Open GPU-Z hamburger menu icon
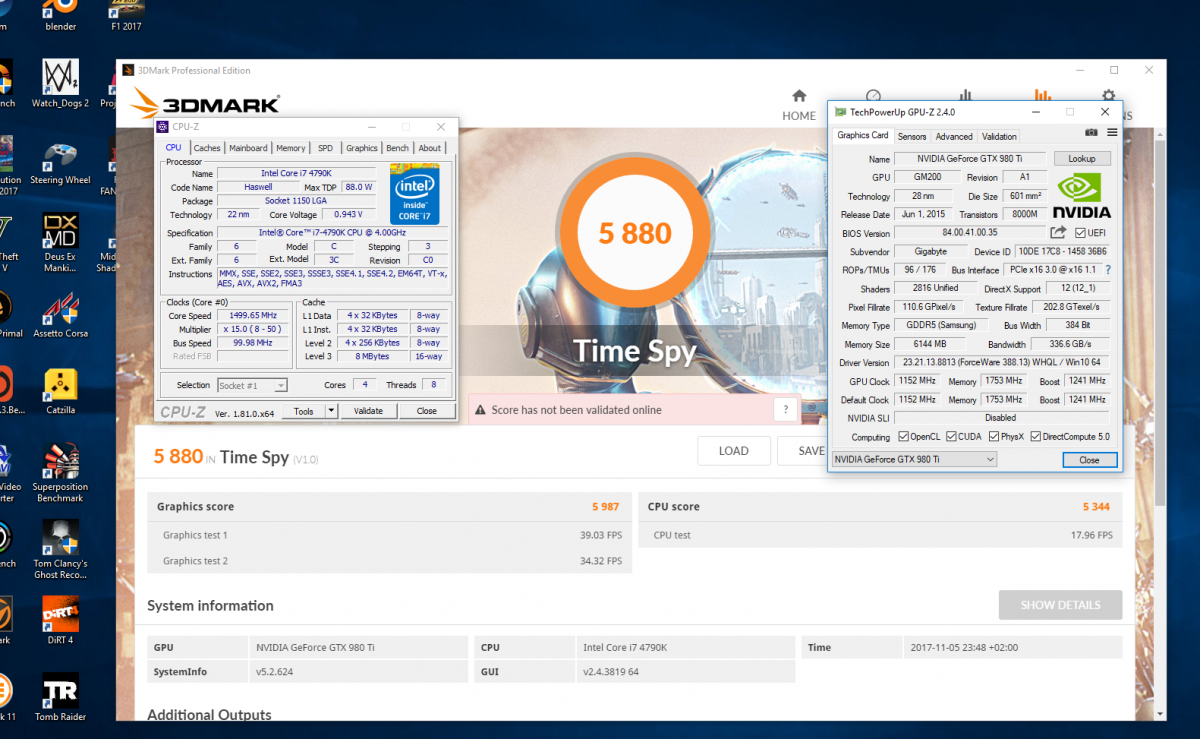 point(1112,133)
